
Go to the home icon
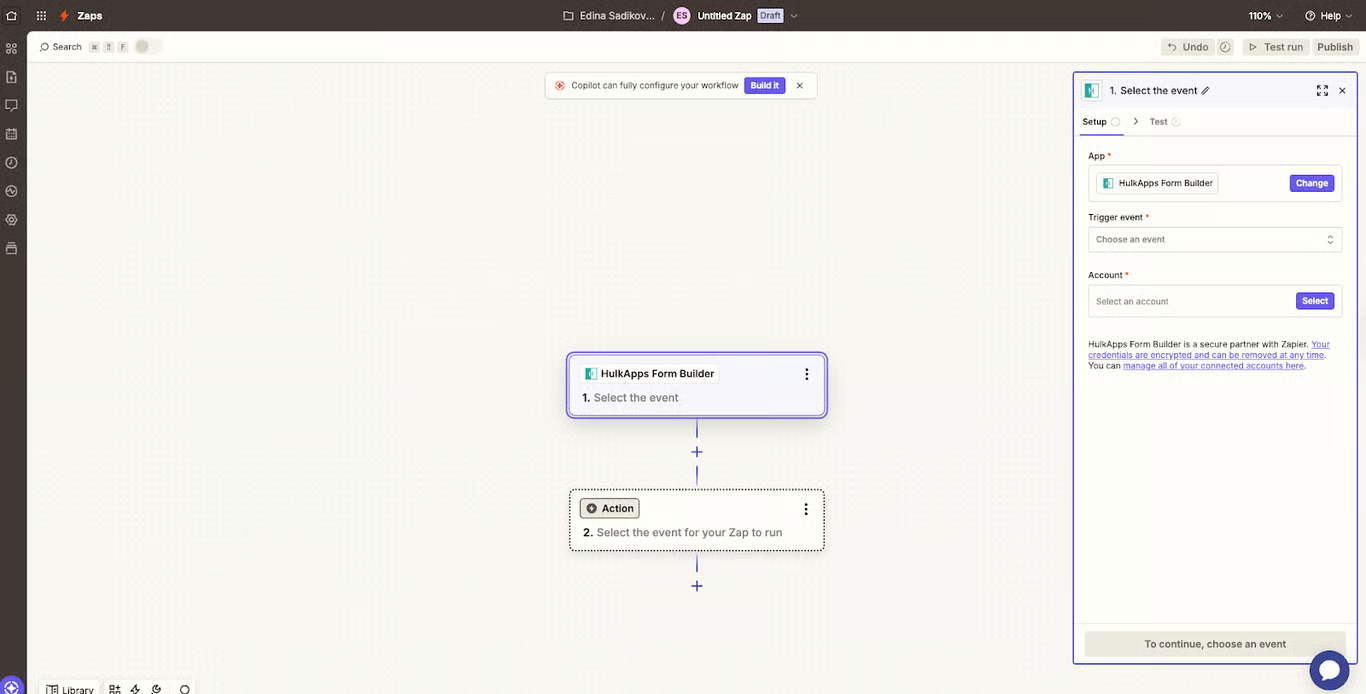click(x=11, y=16)
